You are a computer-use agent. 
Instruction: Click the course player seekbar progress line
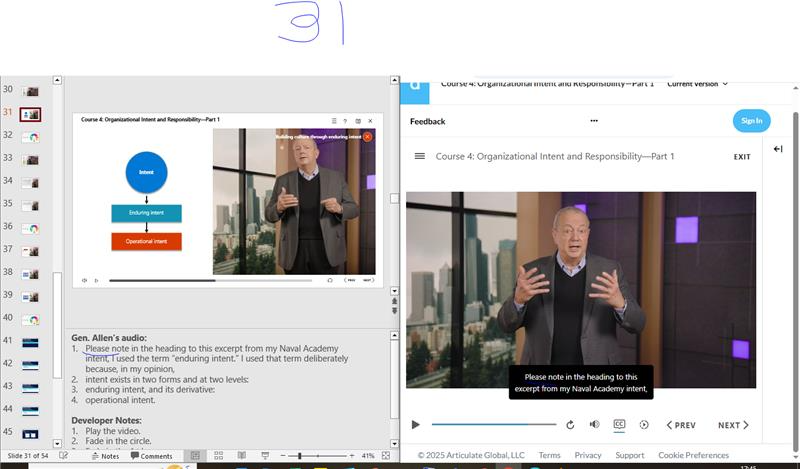(493, 424)
